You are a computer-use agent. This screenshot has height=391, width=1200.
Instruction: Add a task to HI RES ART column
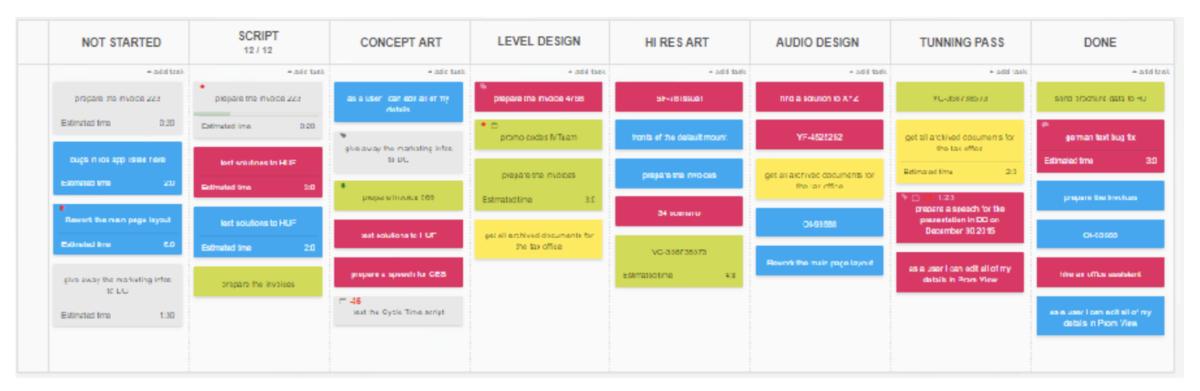[x=727, y=71]
